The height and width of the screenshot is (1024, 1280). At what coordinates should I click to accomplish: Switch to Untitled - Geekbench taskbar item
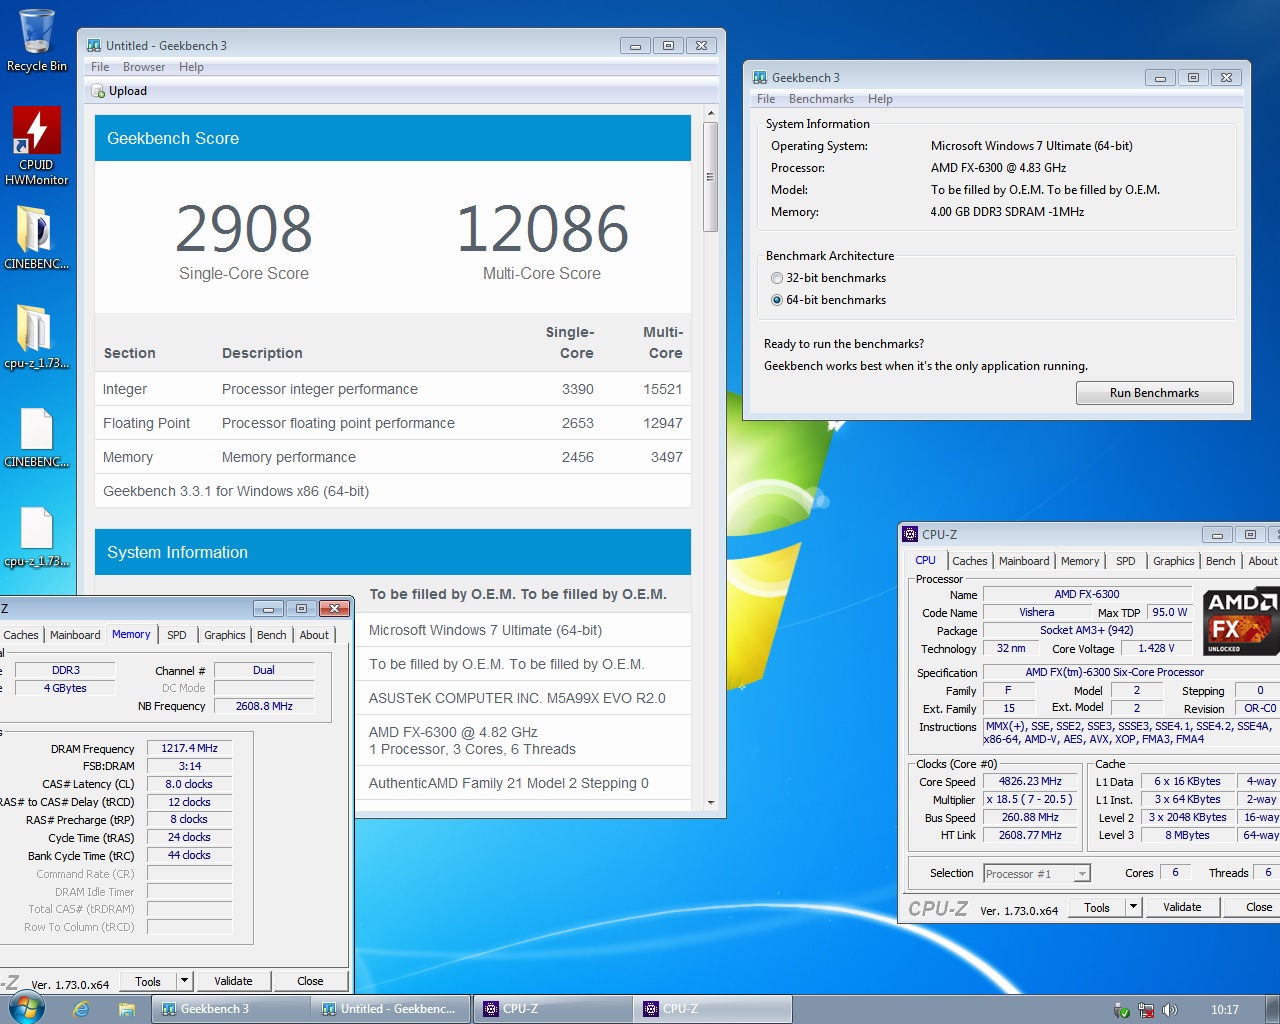[391, 1009]
